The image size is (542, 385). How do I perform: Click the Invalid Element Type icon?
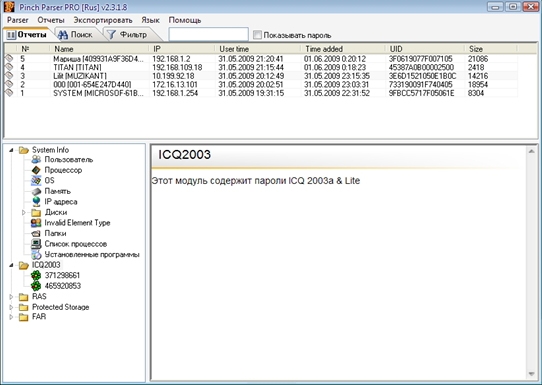click(x=36, y=223)
